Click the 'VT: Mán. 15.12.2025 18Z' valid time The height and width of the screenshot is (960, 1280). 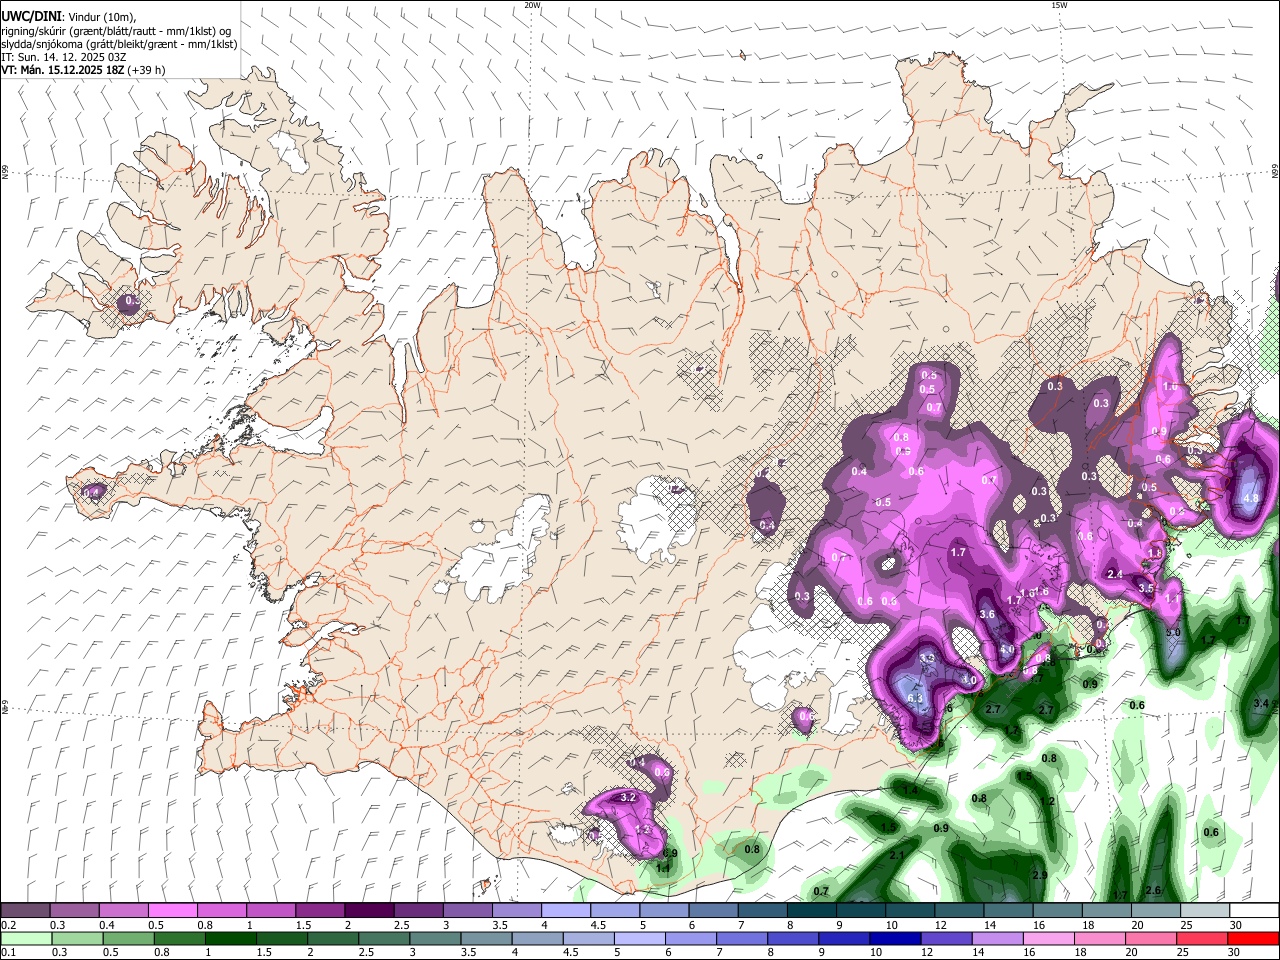pyautogui.click(x=63, y=70)
